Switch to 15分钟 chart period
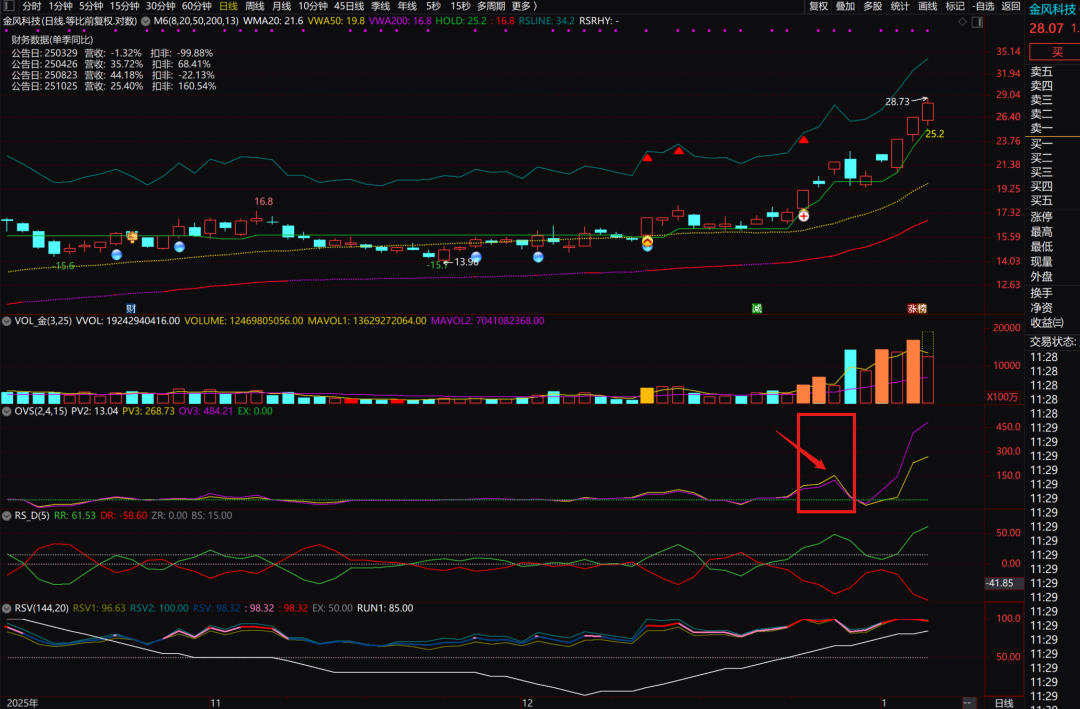The width and height of the screenshot is (1080, 709). click(125, 6)
